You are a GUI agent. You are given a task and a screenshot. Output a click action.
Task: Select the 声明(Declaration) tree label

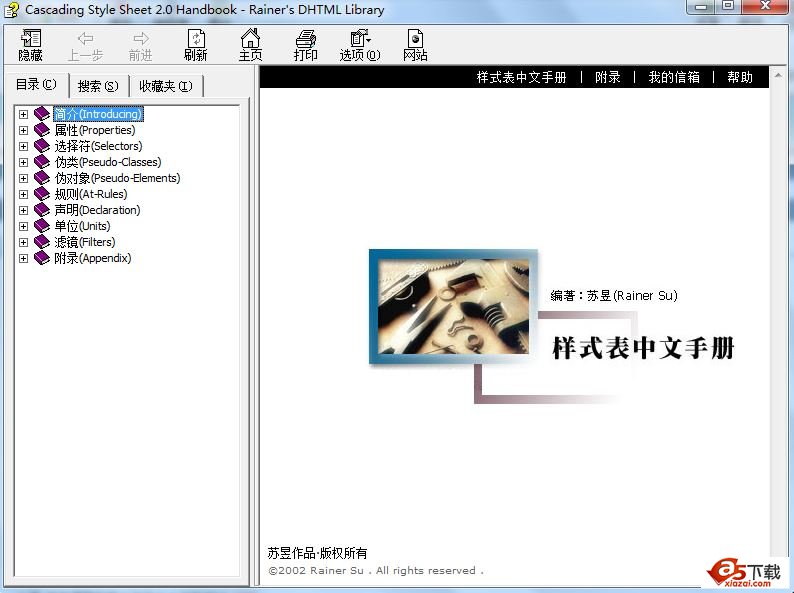point(97,210)
